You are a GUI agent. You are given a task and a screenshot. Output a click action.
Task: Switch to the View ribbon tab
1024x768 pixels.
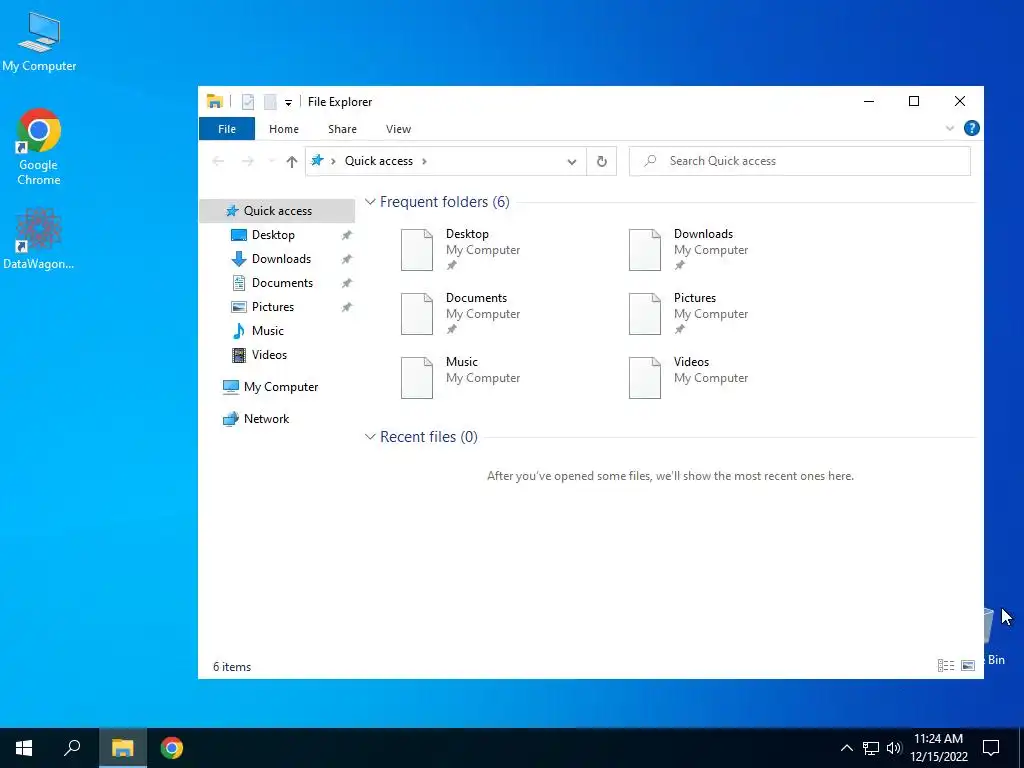tap(398, 129)
